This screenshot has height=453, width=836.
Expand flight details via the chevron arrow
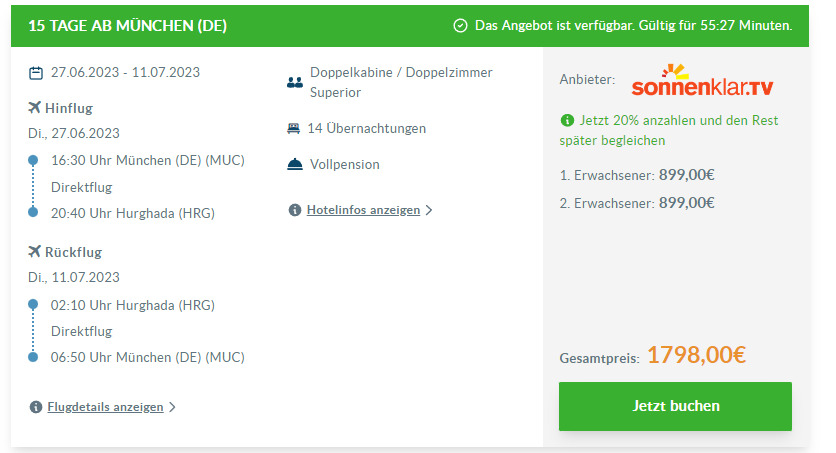[x=172, y=407]
